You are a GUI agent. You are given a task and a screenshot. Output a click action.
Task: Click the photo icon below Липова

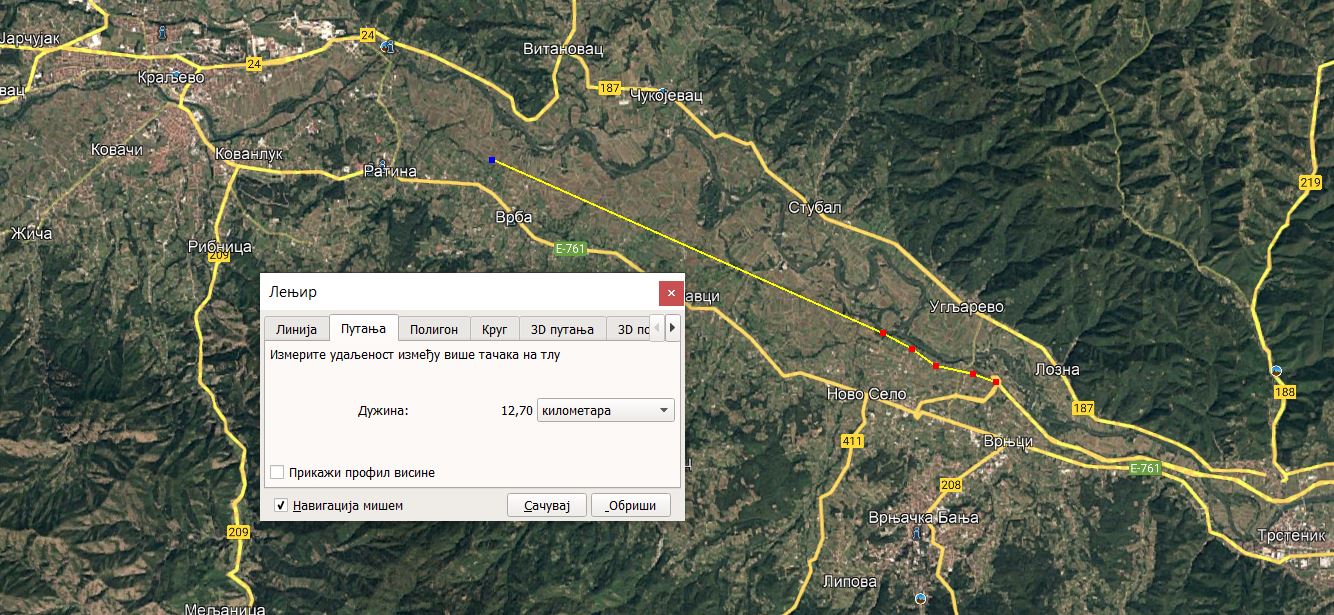(x=920, y=599)
